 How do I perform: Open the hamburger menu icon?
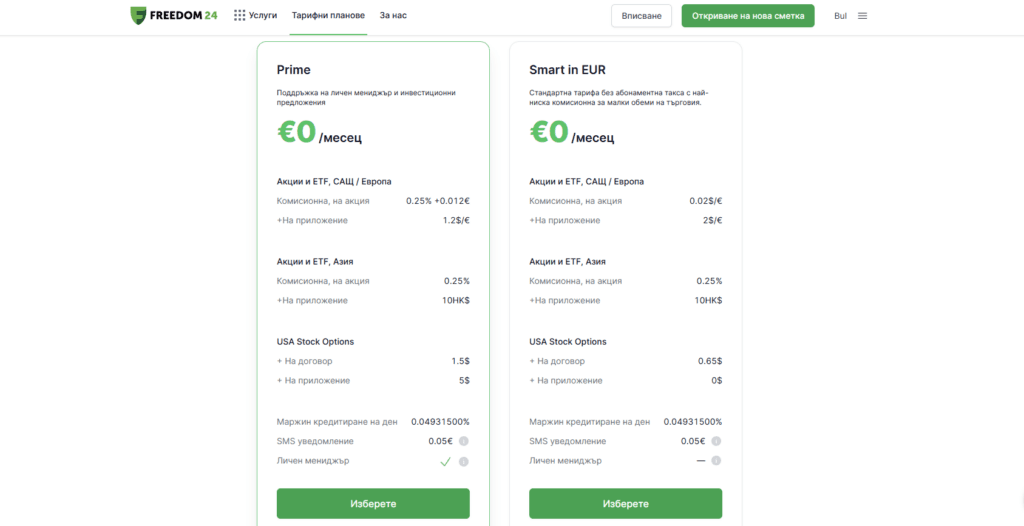863,16
